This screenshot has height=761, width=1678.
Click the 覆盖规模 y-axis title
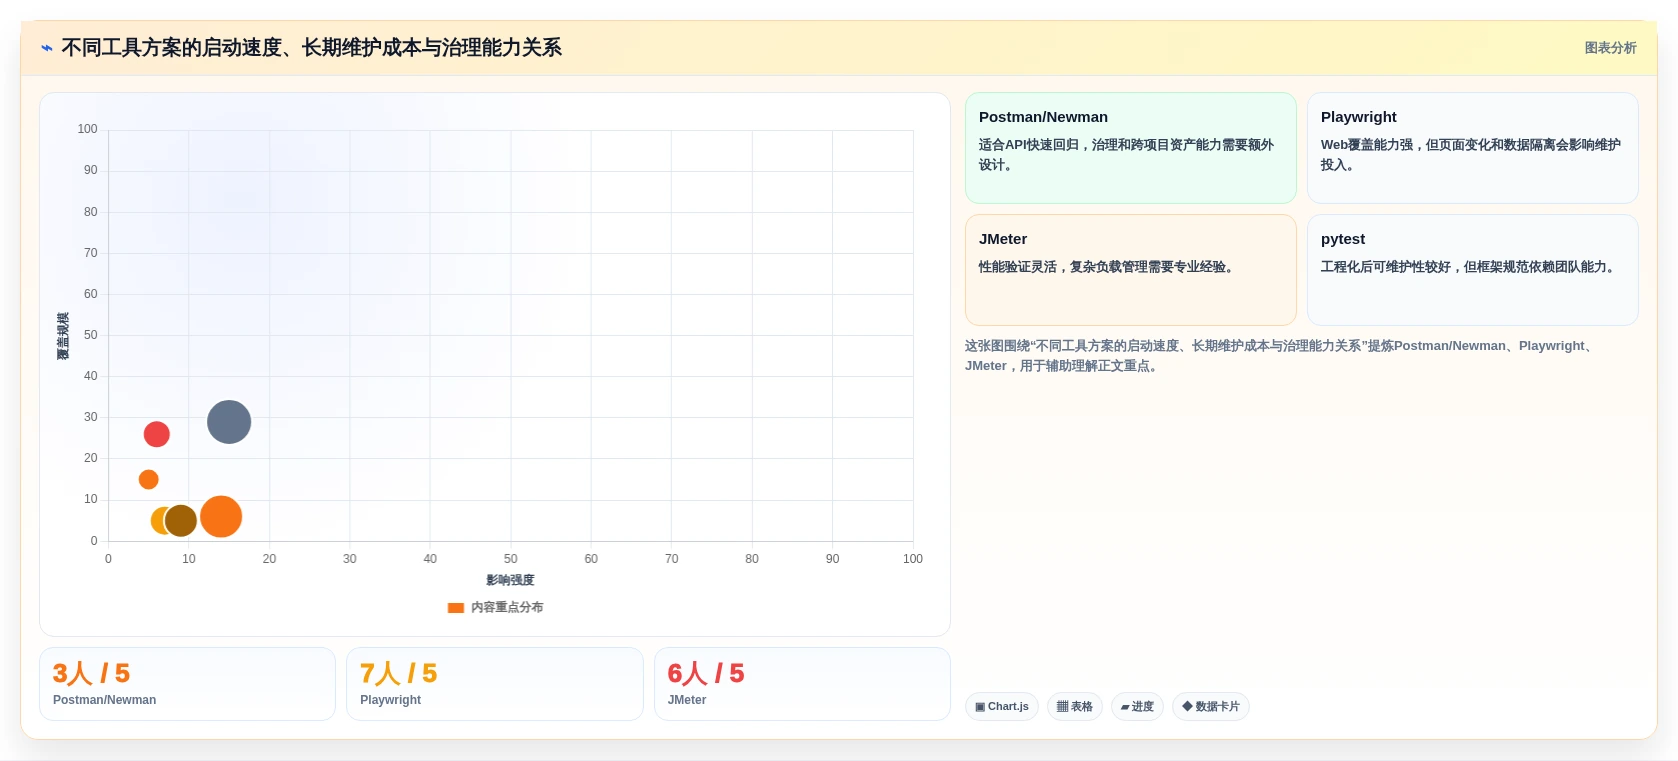pos(63,336)
